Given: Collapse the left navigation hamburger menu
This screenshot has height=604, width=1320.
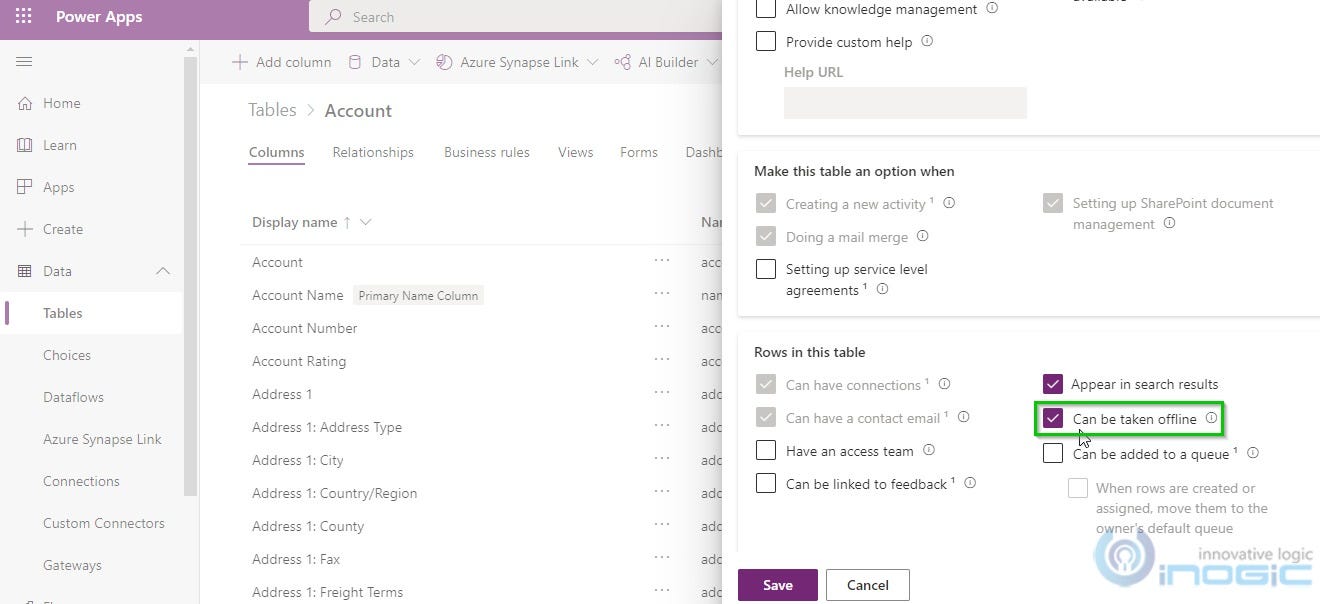Looking at the screenshot, I should tap(24, 62).
